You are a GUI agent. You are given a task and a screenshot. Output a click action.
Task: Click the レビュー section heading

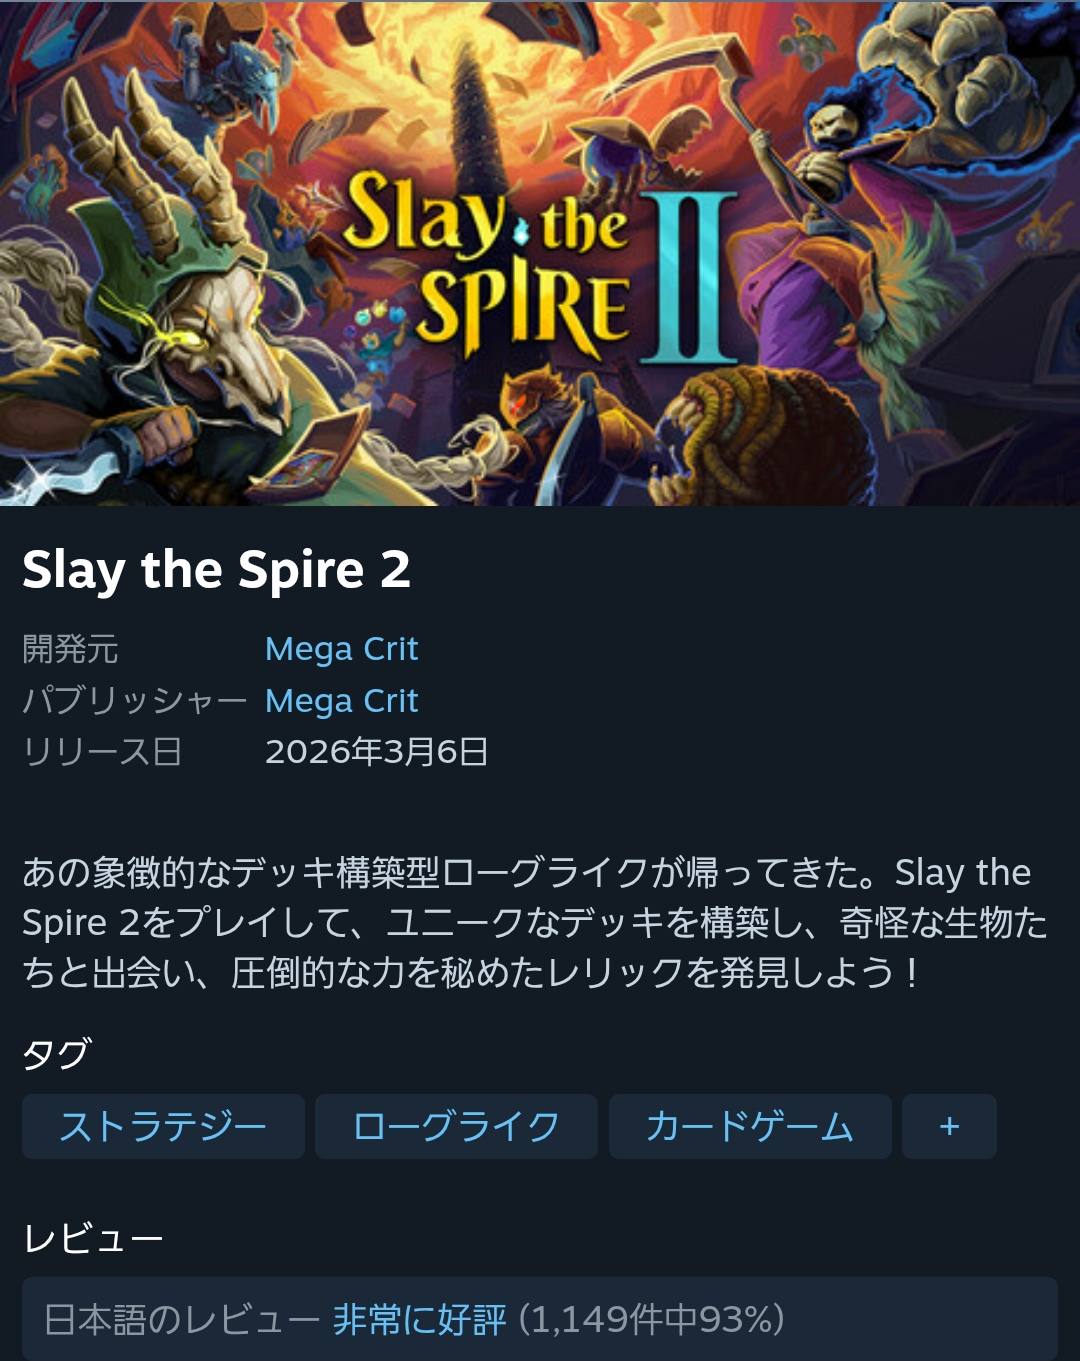click(x=93, y=1239)
